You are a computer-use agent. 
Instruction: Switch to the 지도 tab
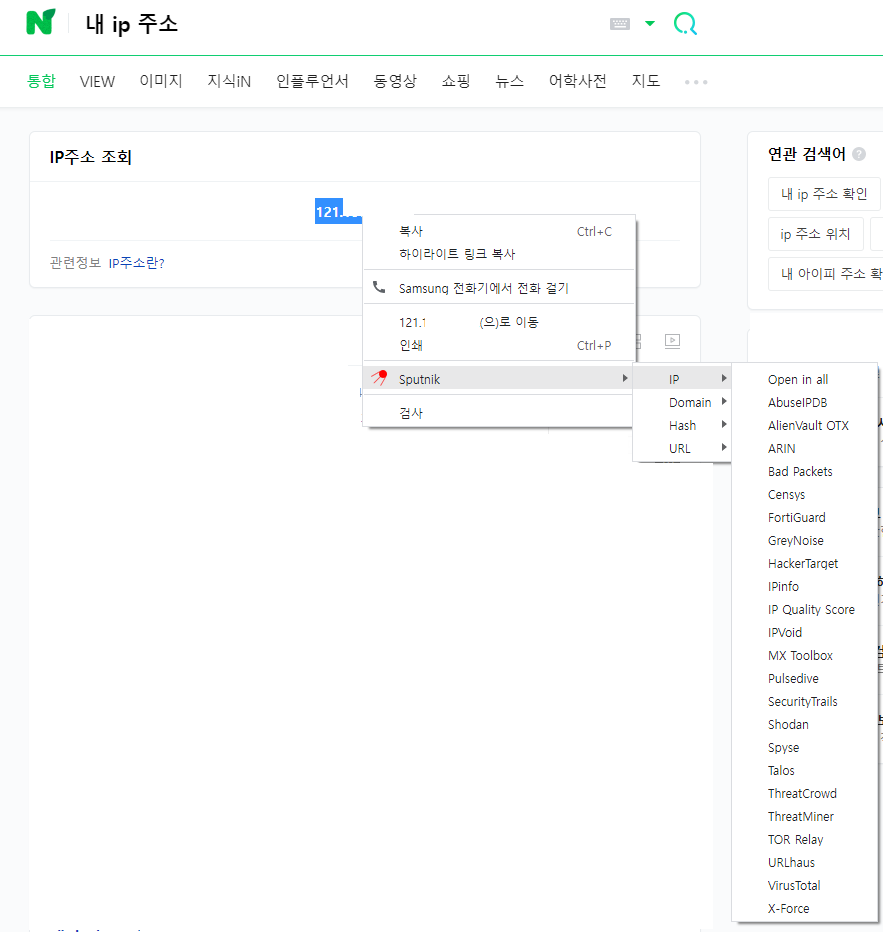(x=646, y=81)
